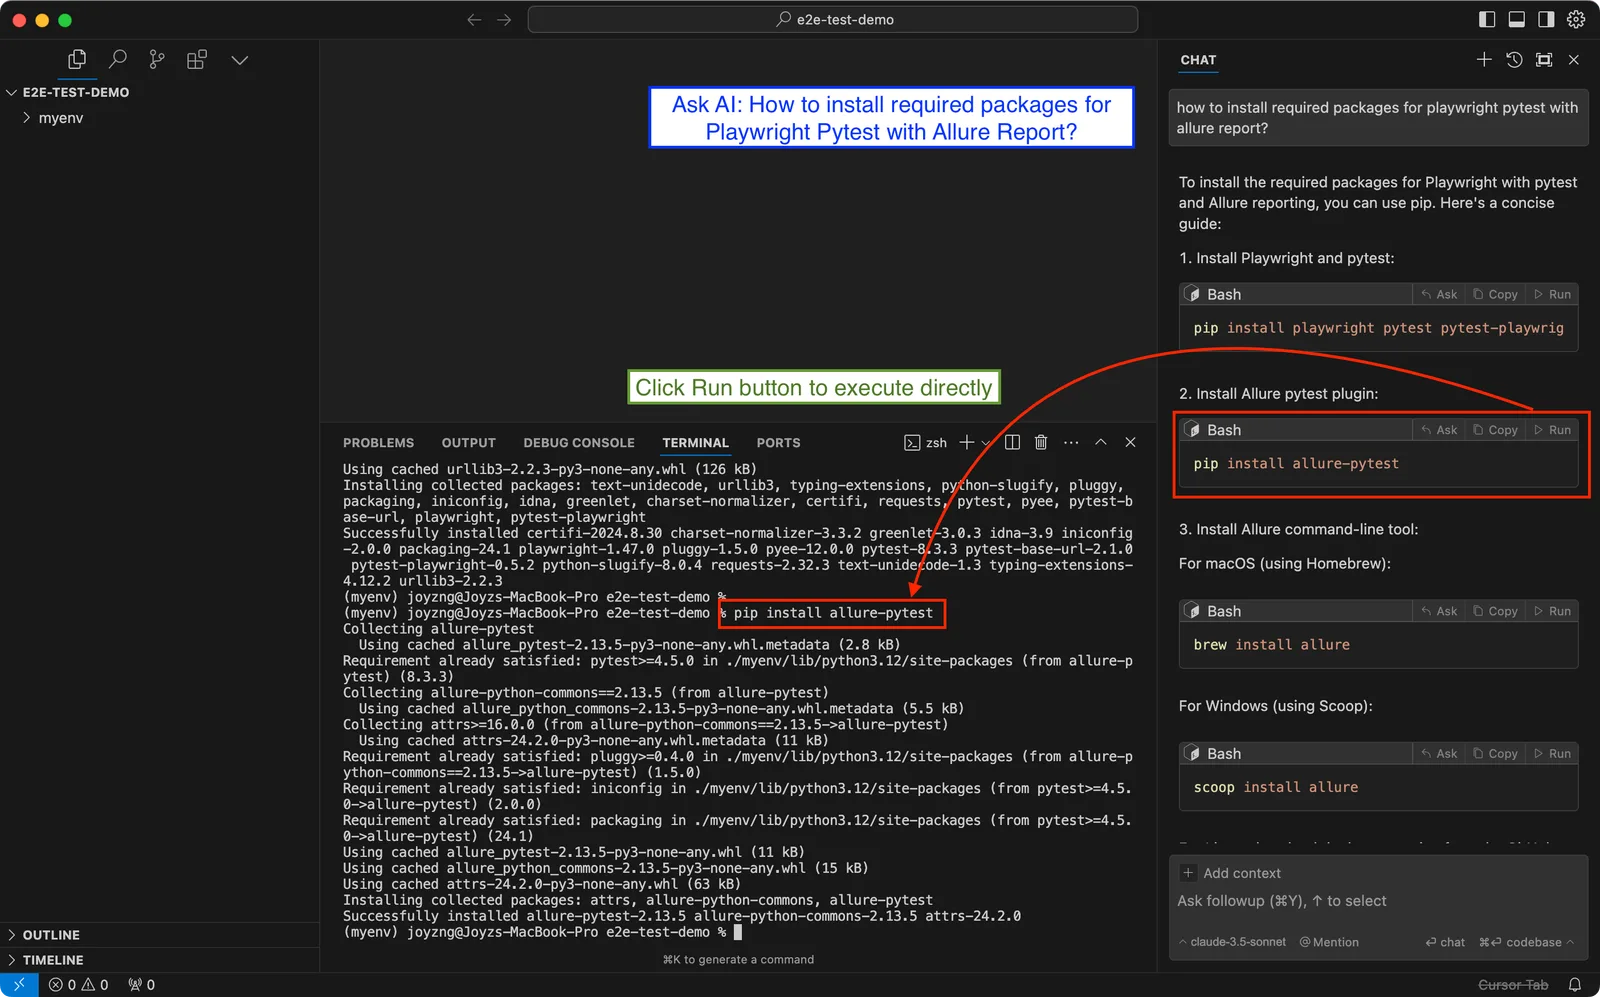This screenshot has width=1600, height=997.
Task: Open the Search view icon
Action: [117, 60]
